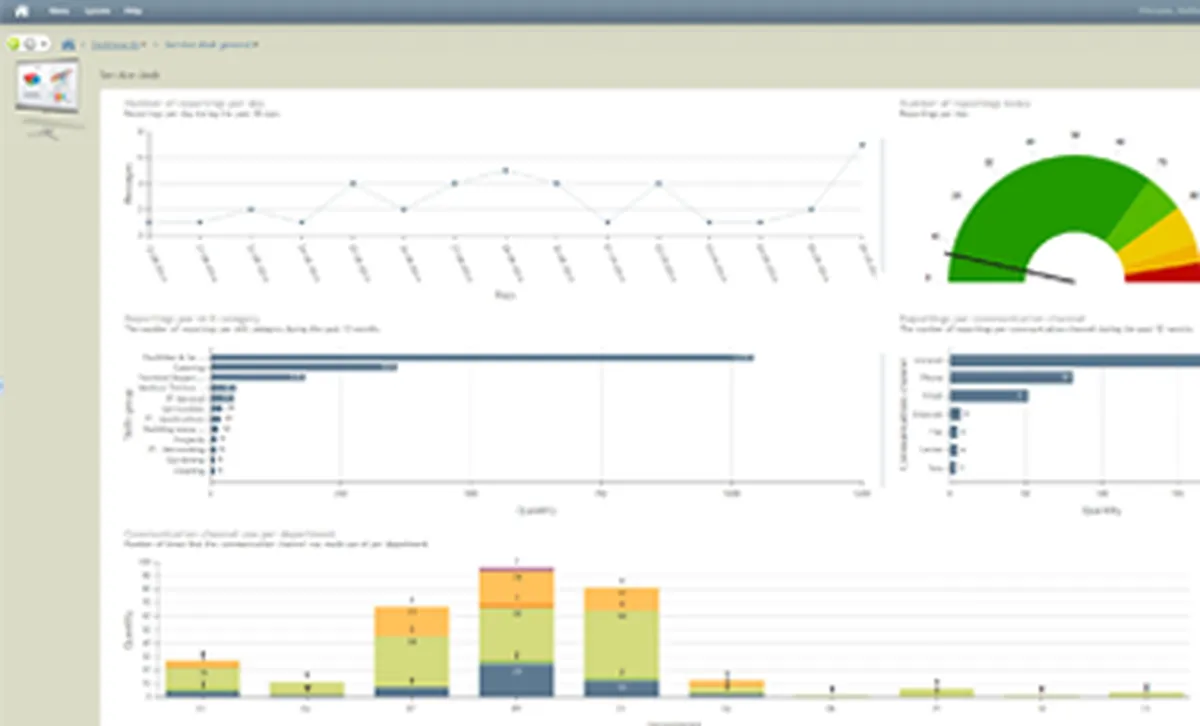Open the Help menu in top bar
The height and width of the screenshot is (726, 1200).
[x=133, y=11]
